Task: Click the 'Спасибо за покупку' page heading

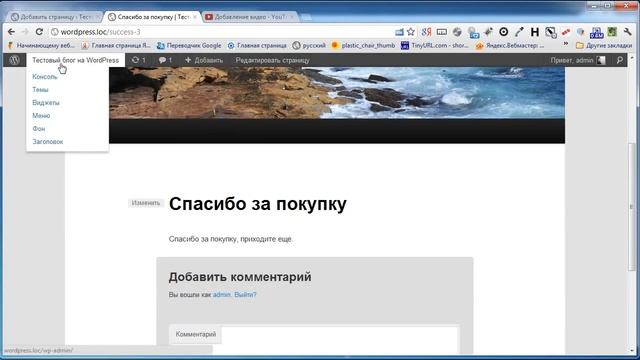Action: 258,204
